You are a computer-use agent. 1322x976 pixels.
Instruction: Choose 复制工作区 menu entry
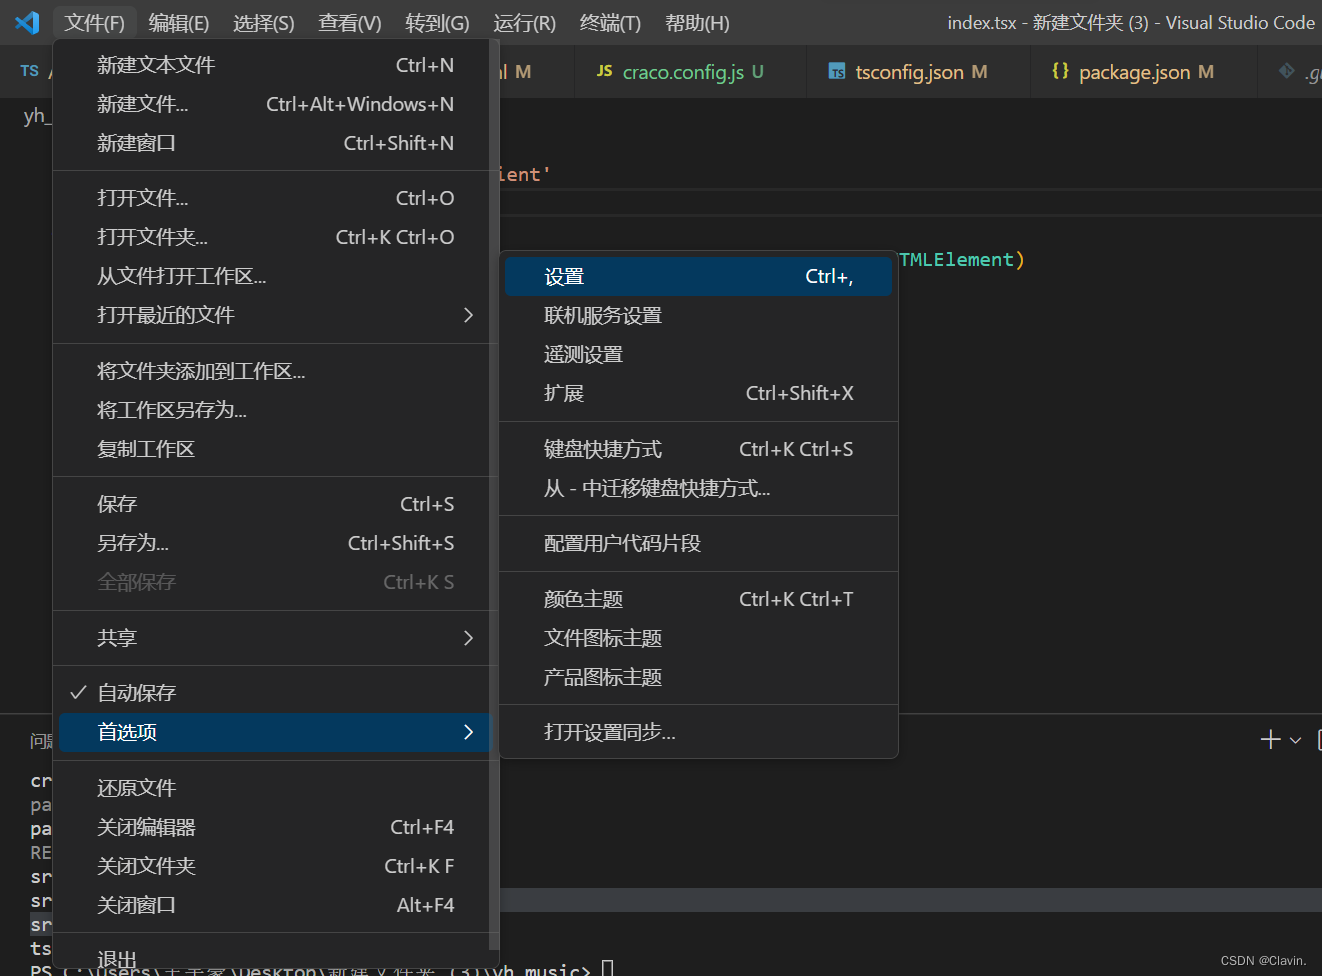pyautogui.click(x=275, y=449)
